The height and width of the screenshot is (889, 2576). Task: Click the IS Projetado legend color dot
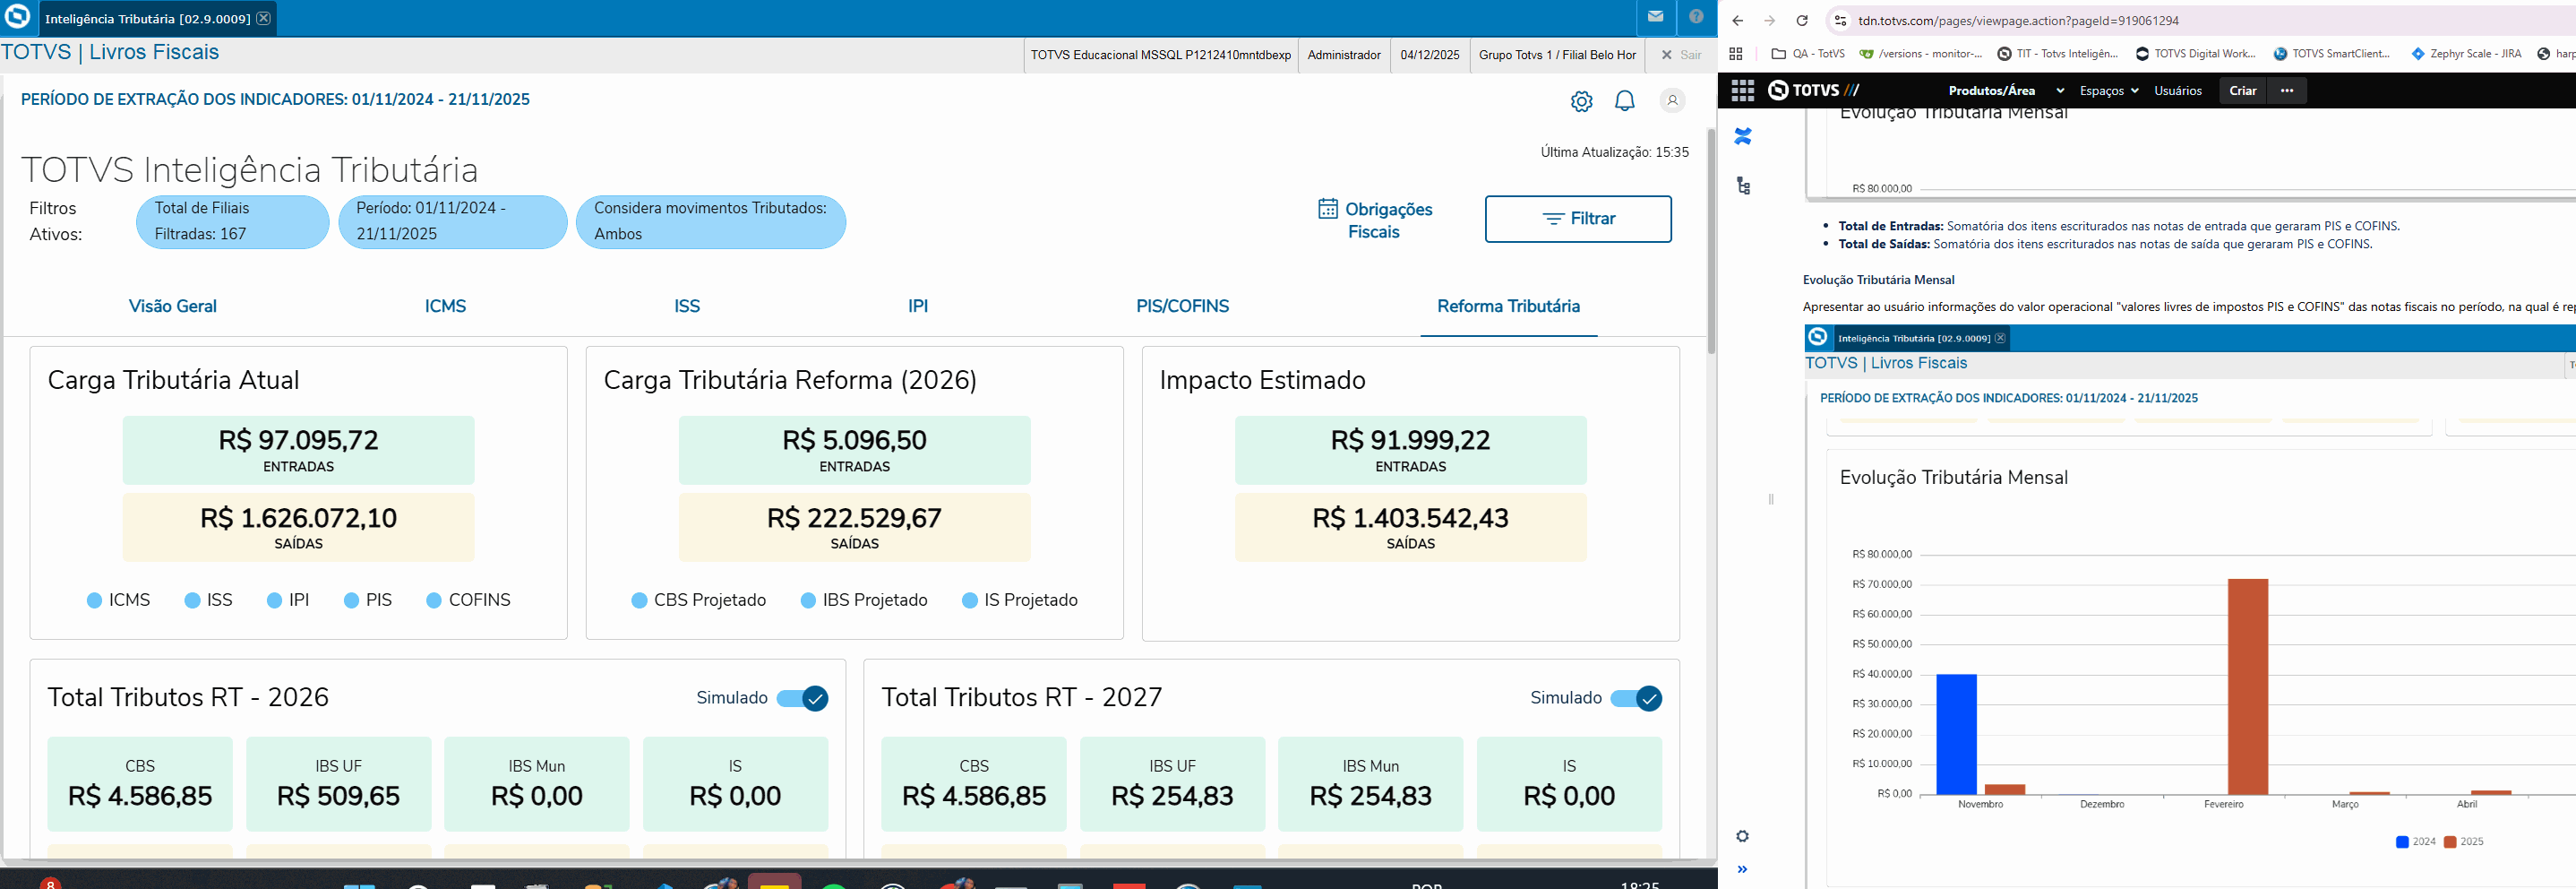[969, 600]
